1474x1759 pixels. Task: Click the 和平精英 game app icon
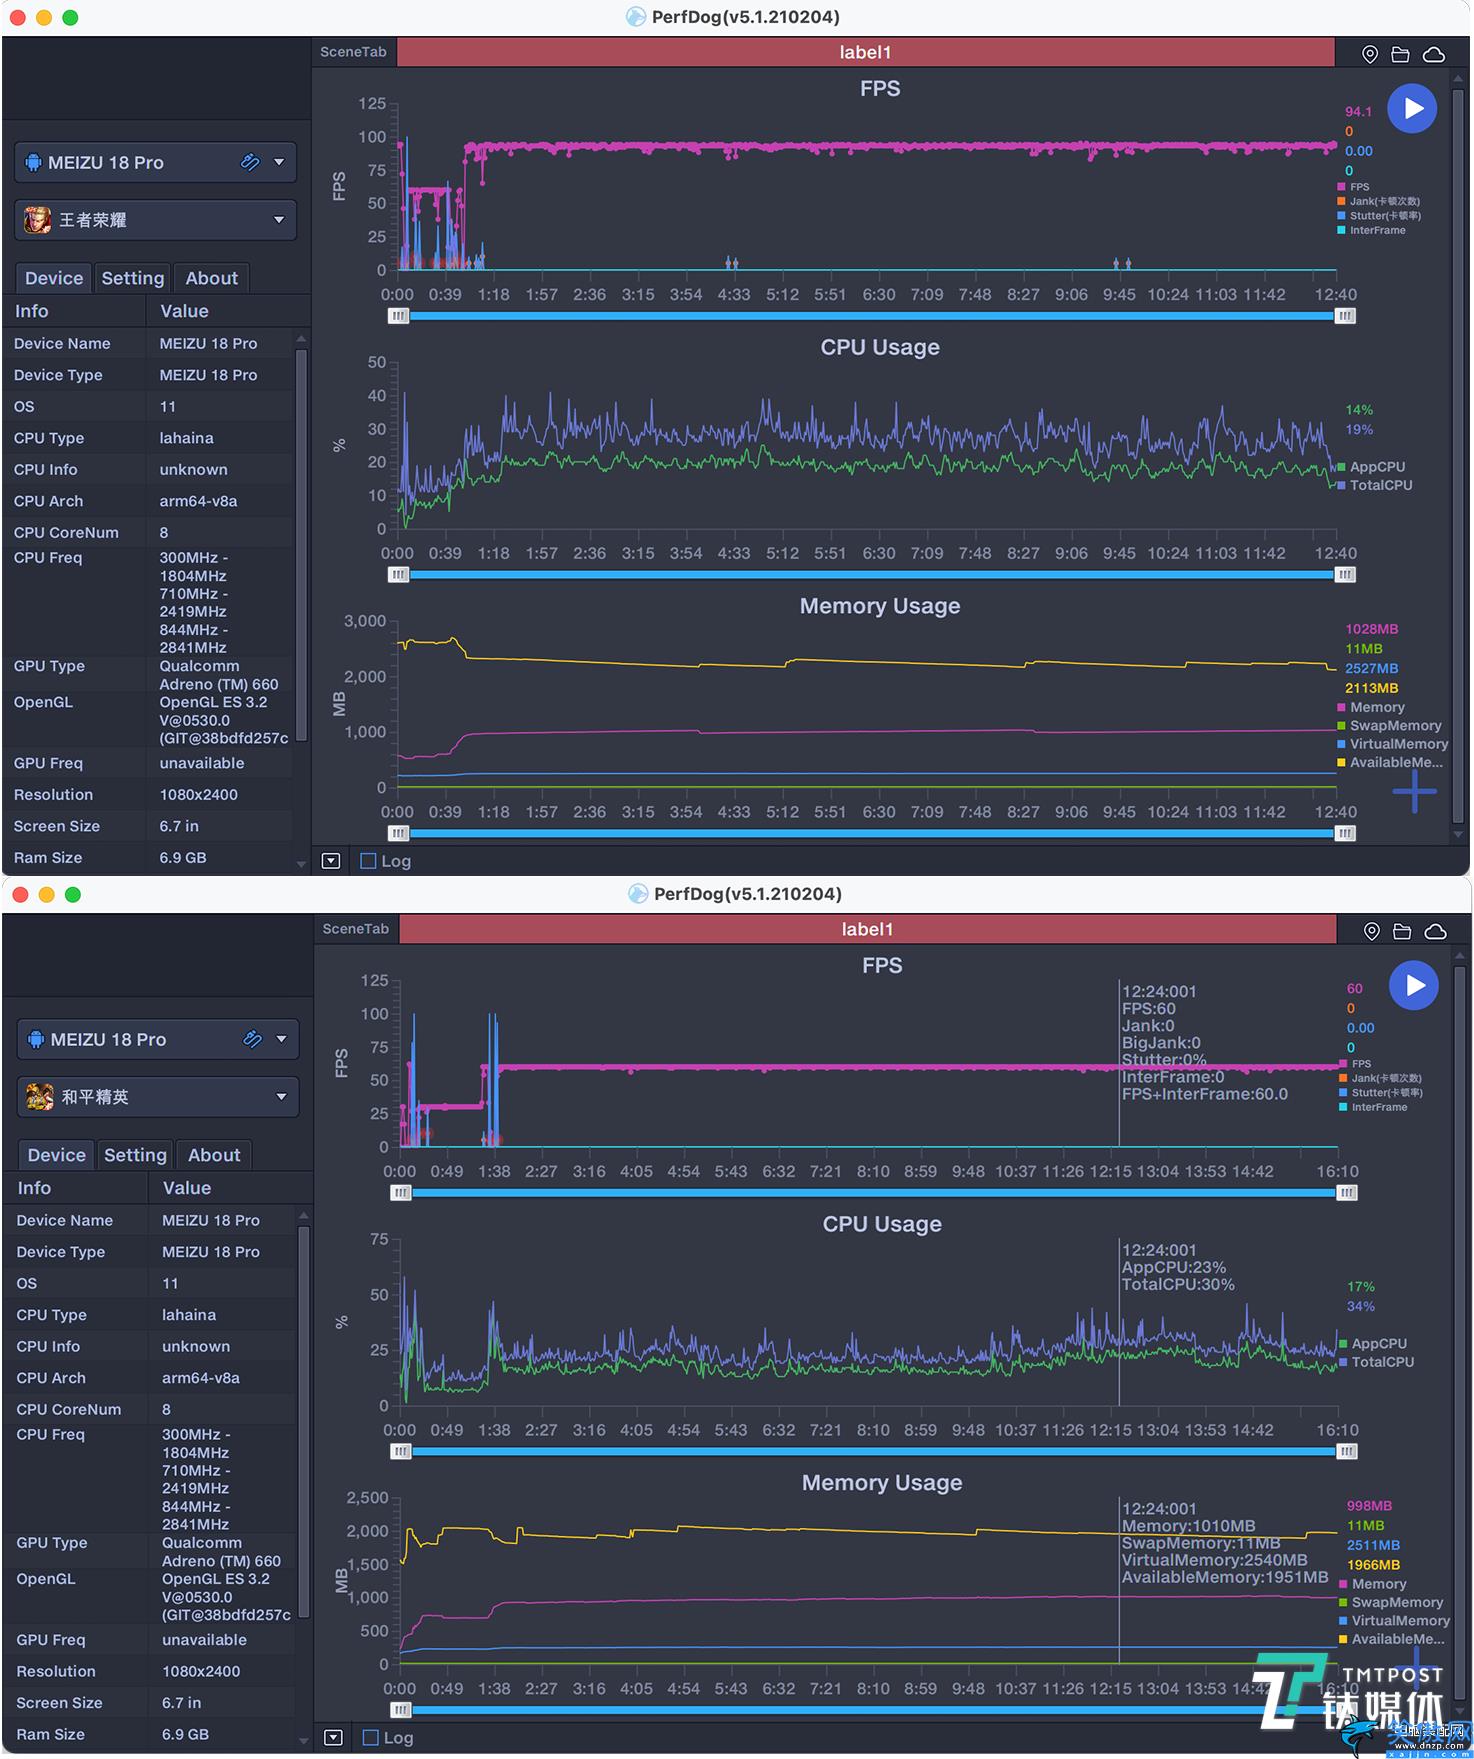(x=40, y=1096)
